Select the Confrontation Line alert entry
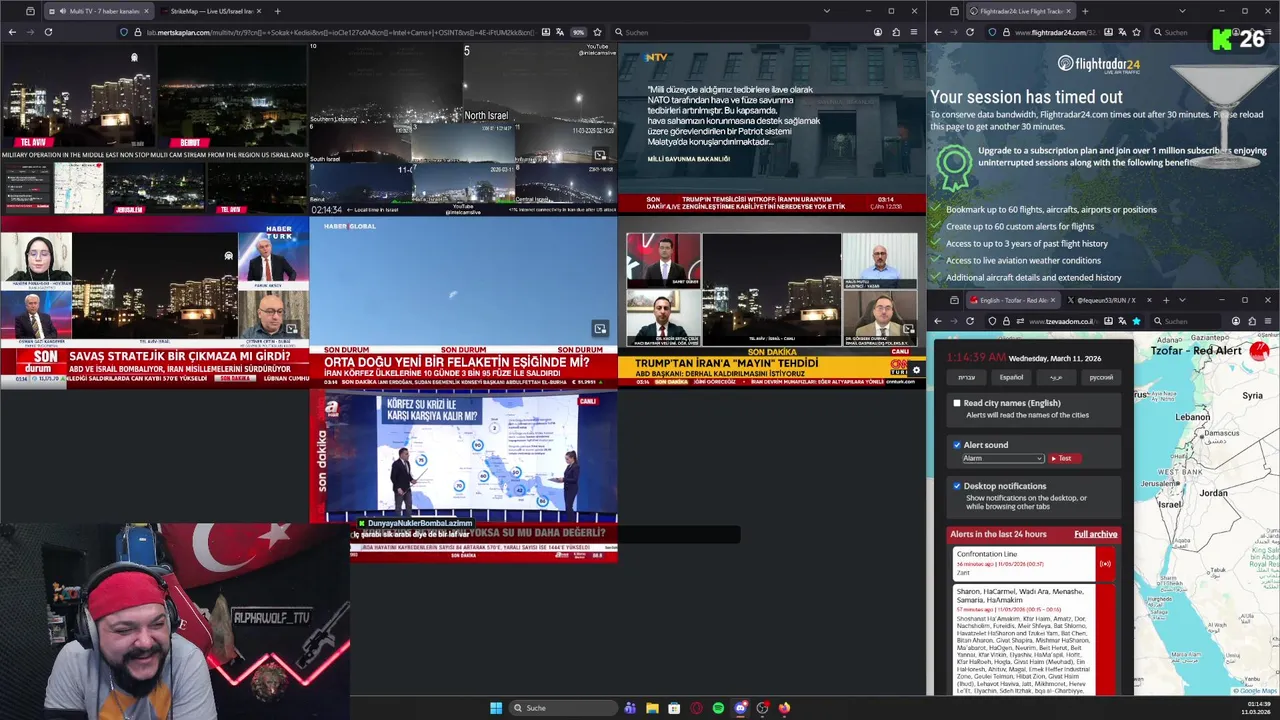The height and width of the screenshot is (720, 1280). (1034, 563)
